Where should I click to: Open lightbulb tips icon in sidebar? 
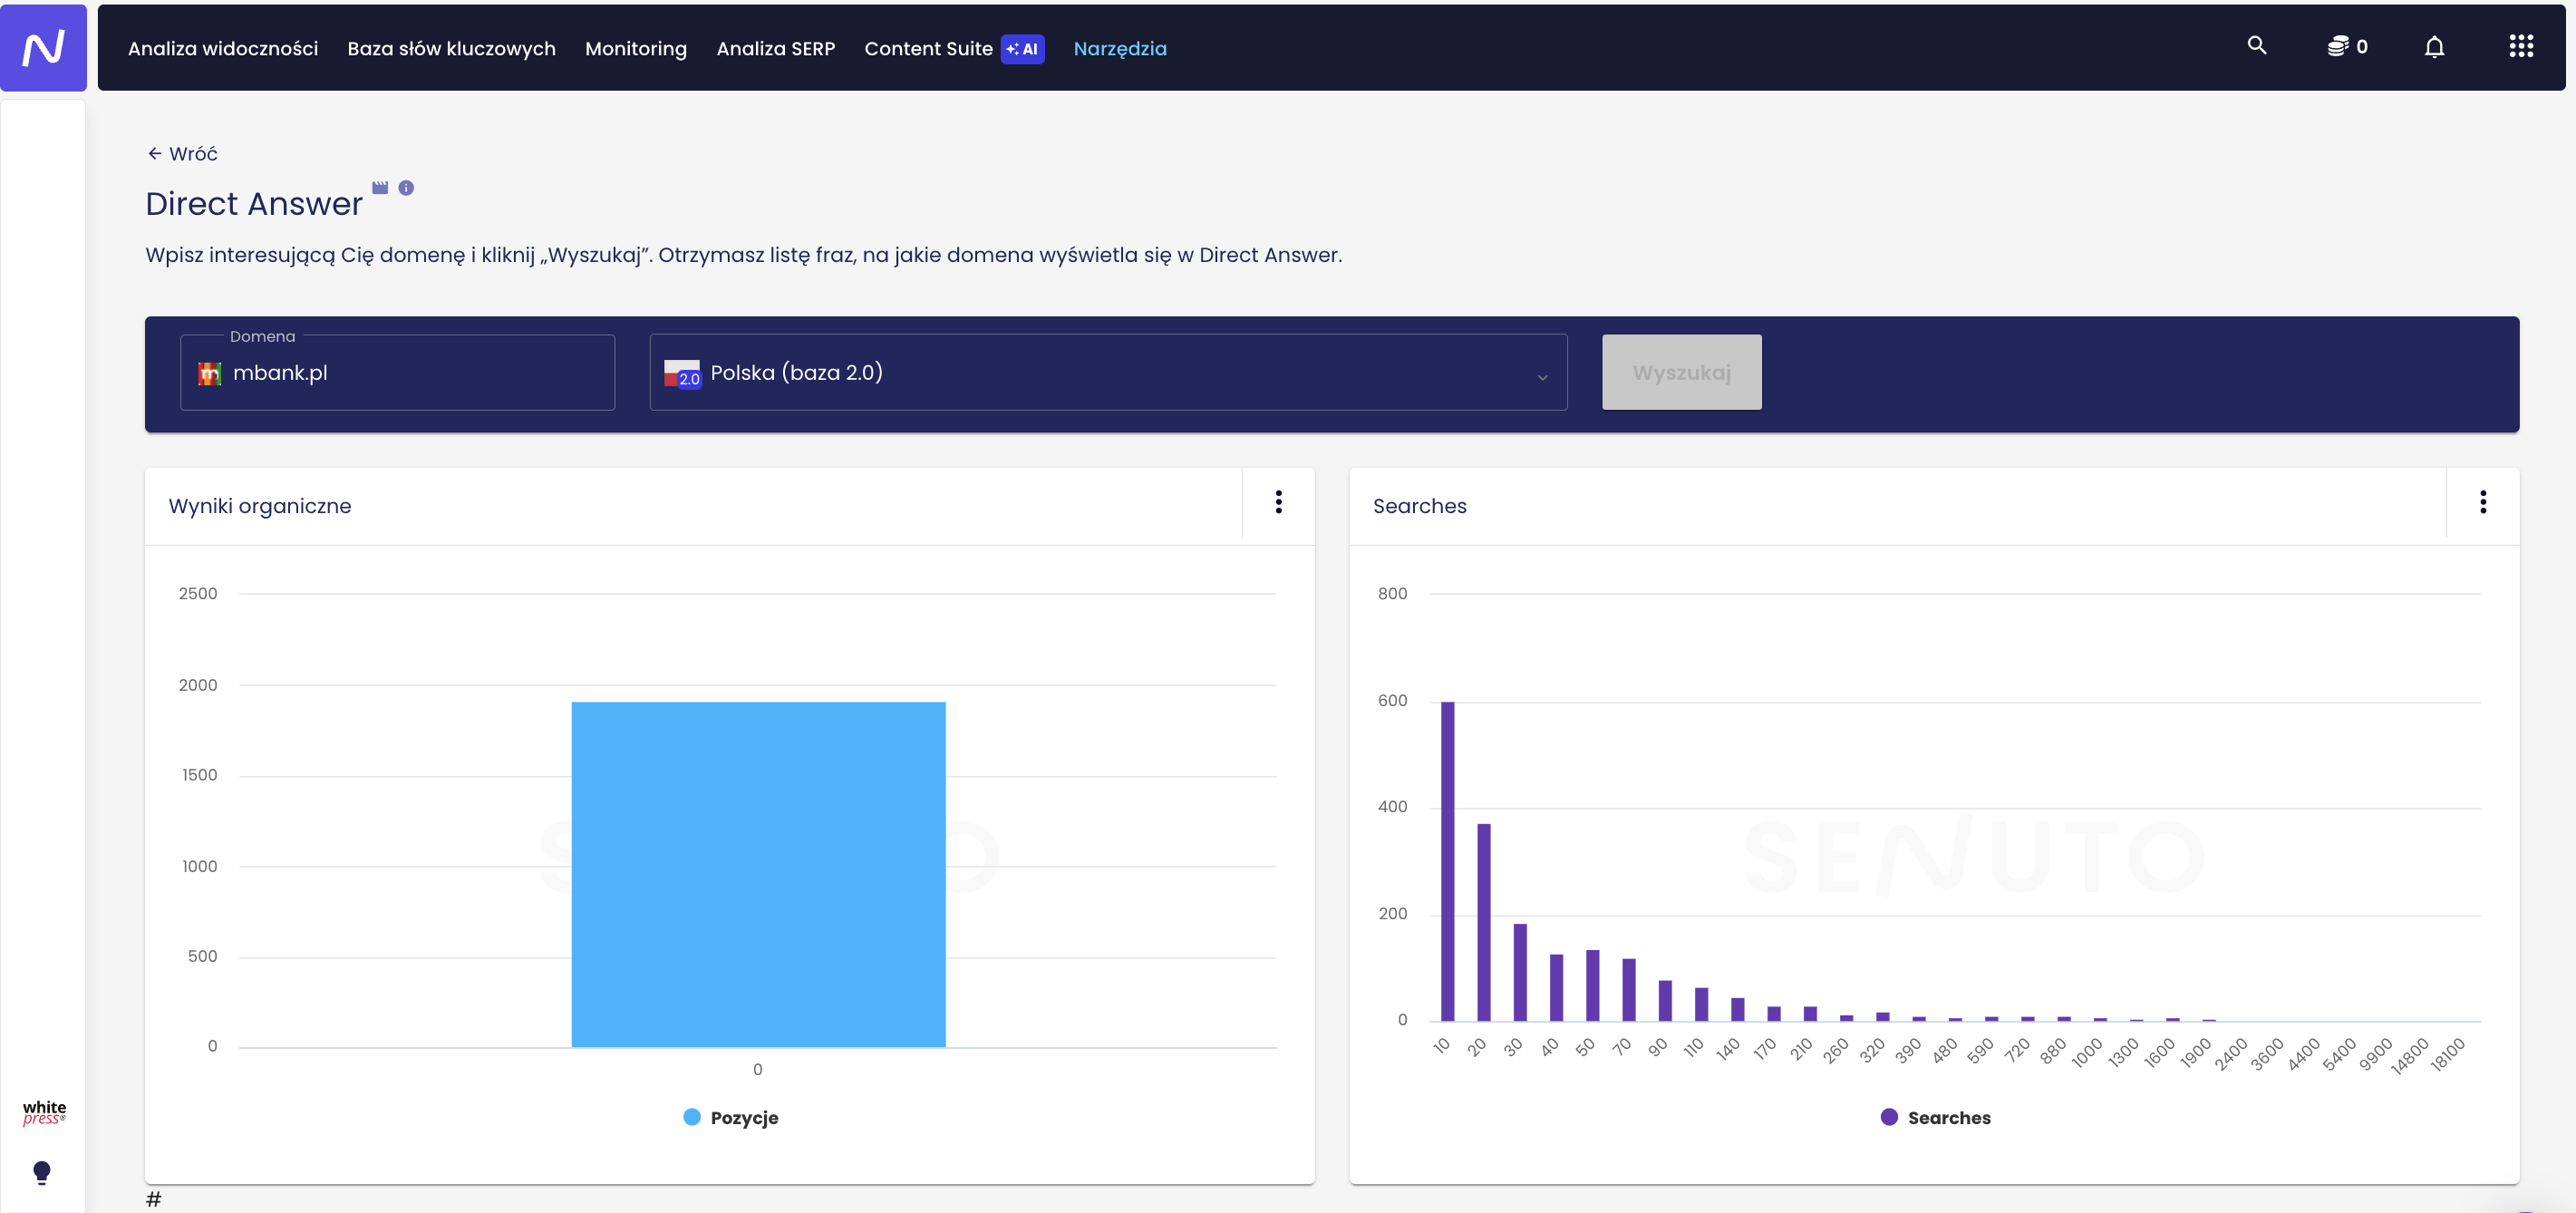coord(42,1172)
